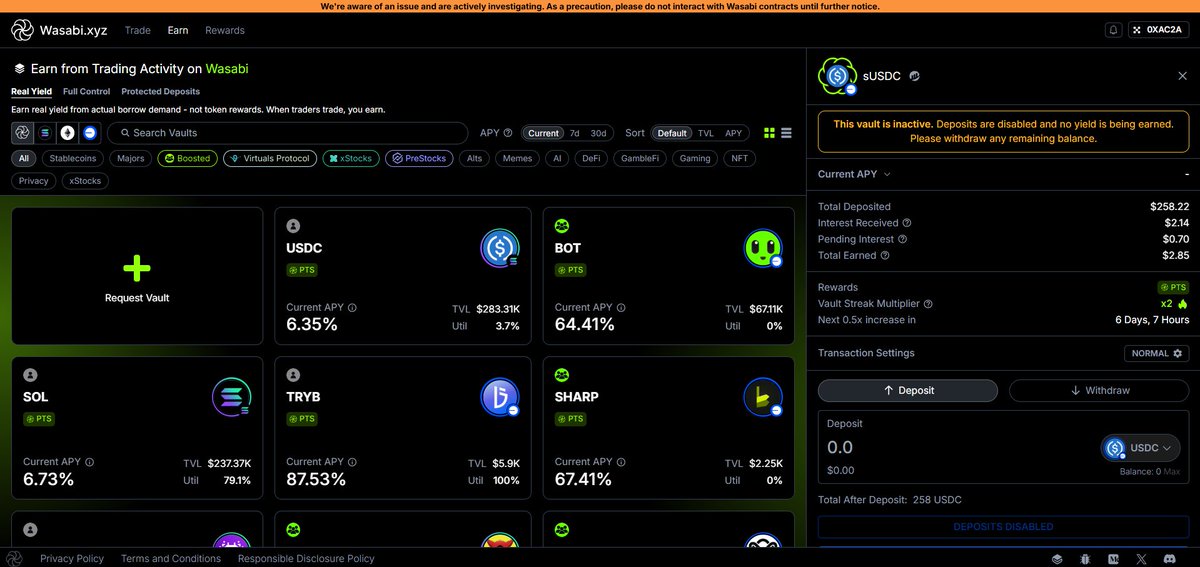Open the Trade page
This screenshot has height=567, width=1200.
pyautogui.click(x=138, y=30)
